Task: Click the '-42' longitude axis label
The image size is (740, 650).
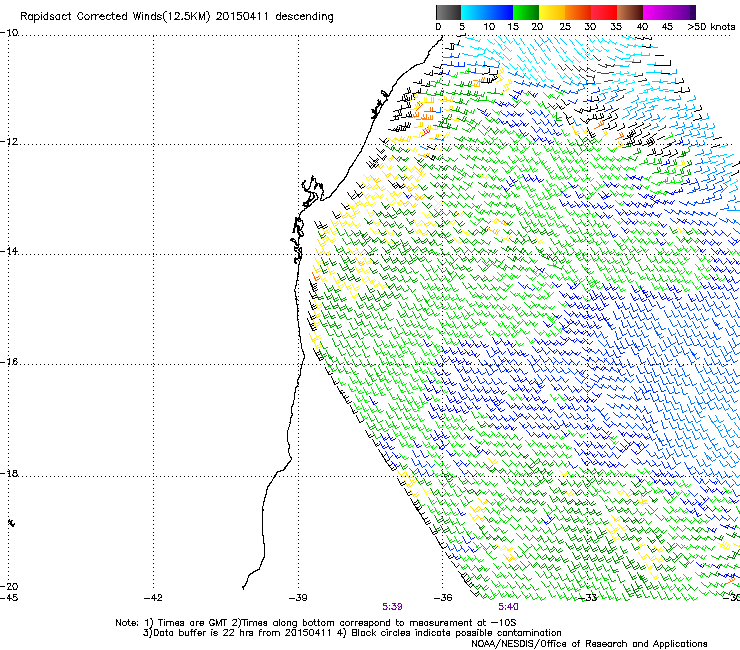Action: click(x=153, y=598)
